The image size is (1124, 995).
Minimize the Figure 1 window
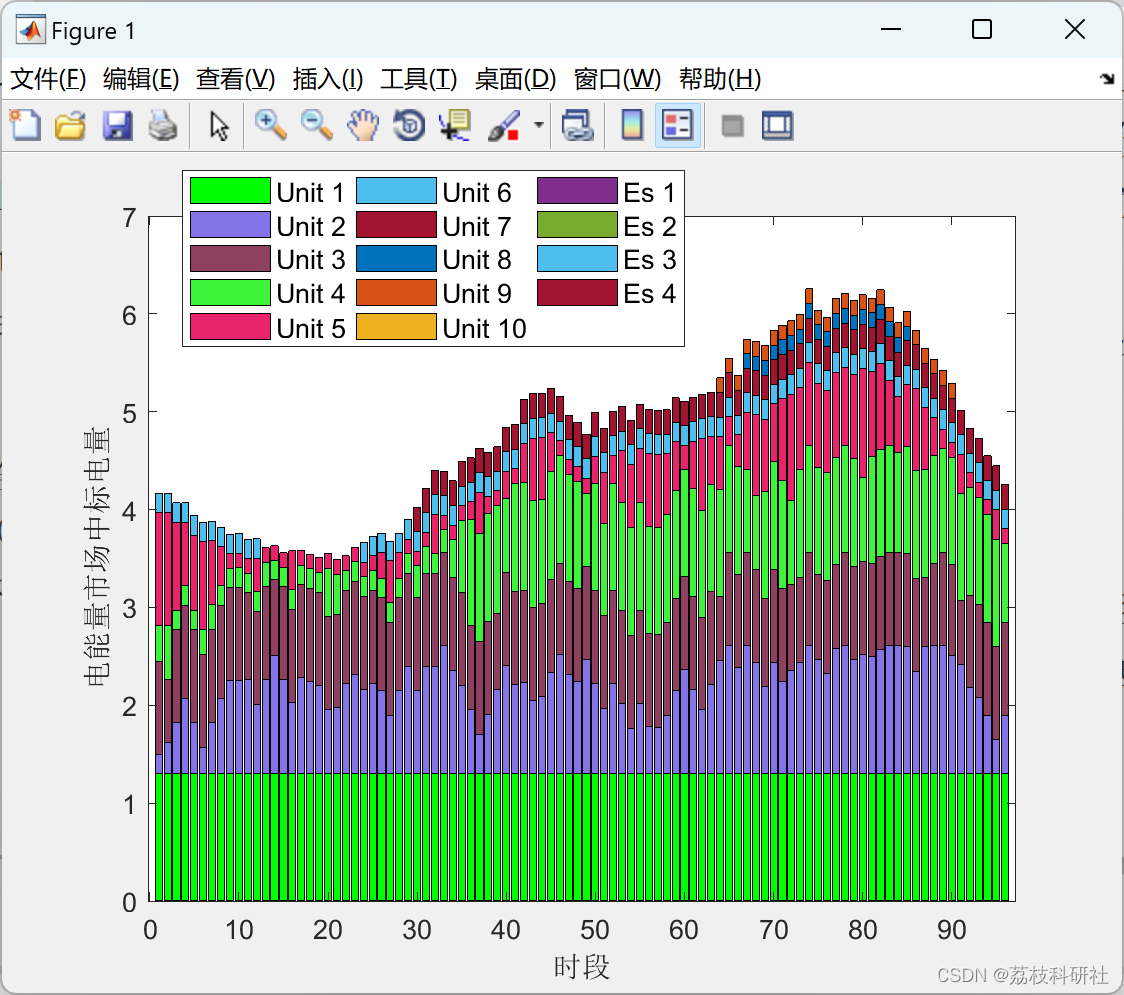890,29
